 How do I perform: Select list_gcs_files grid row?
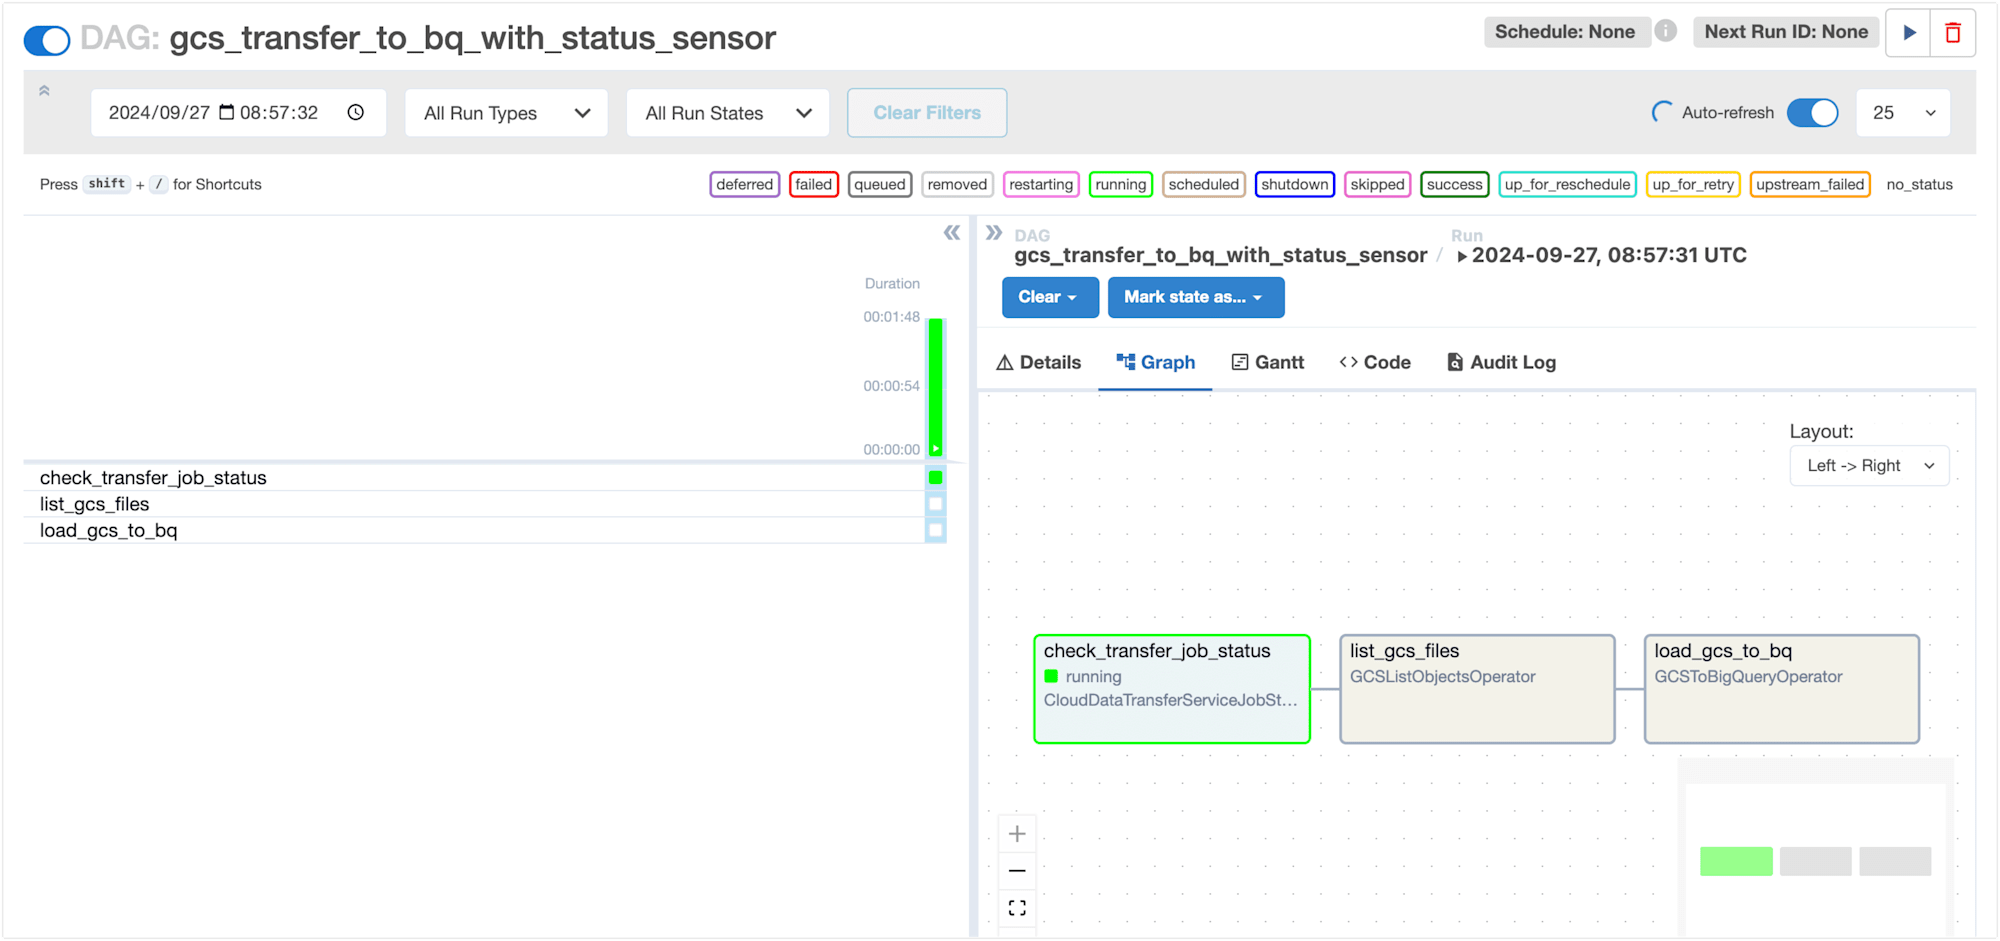tap(485, 504)
